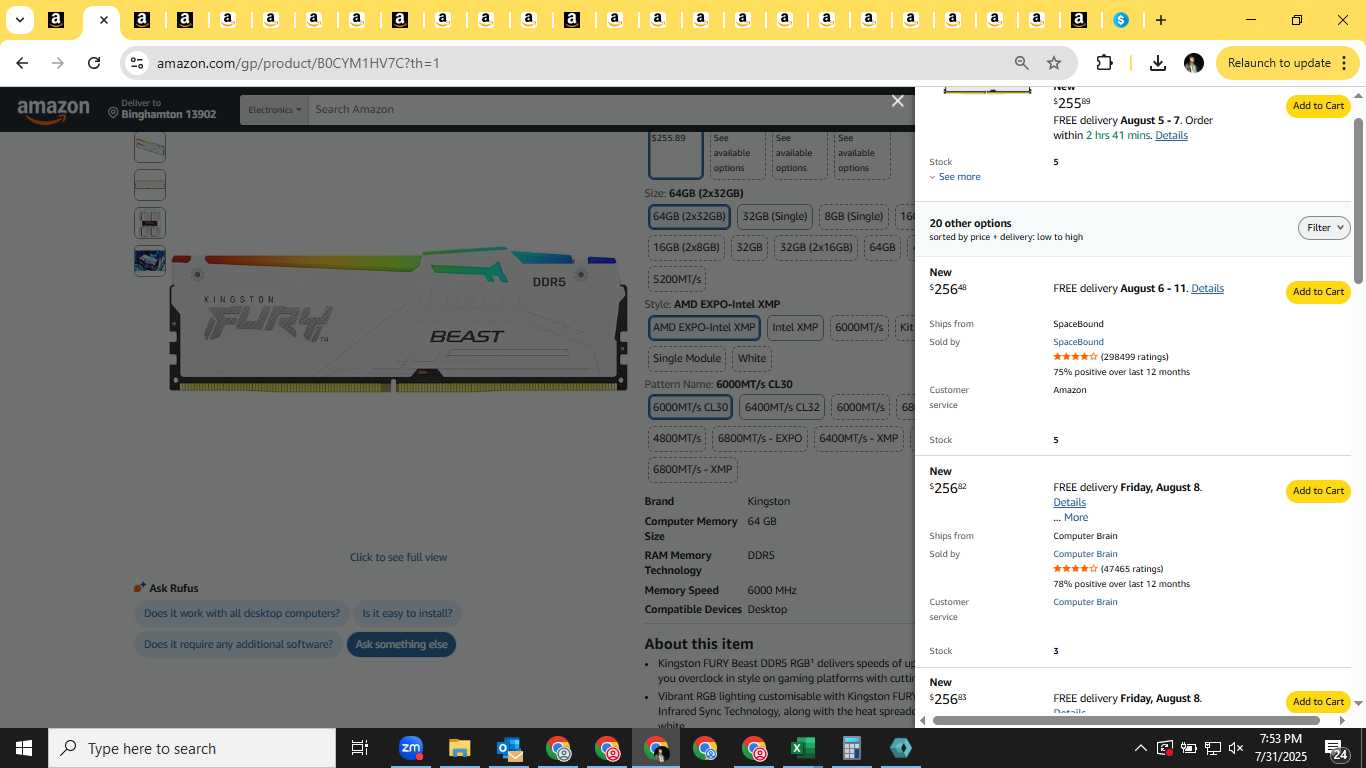The width and height of the screenshot is (1366, 768).
Task: Click the main Kingston FURY Beast image
Action: click(x=398, y=320)
